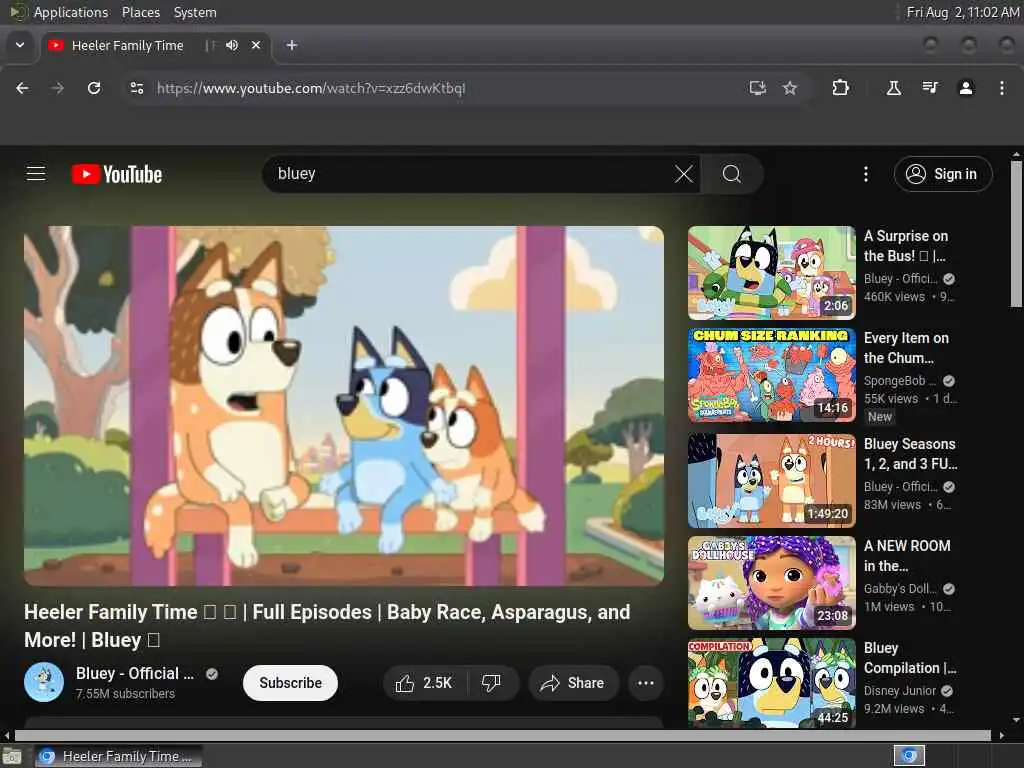The width and height of the screenshot is (1024, 768).
Task: Click the magnifier search button
Action: [731, 174]
